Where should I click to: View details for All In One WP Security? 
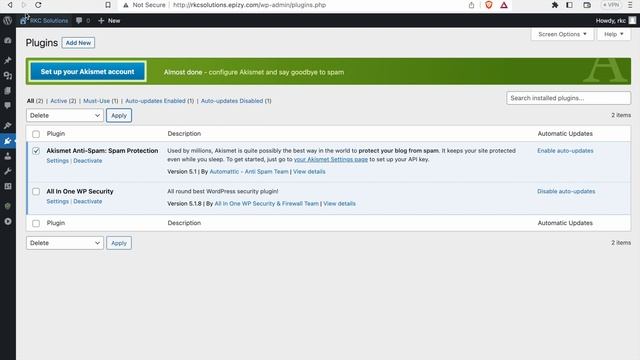coord(339,204)
